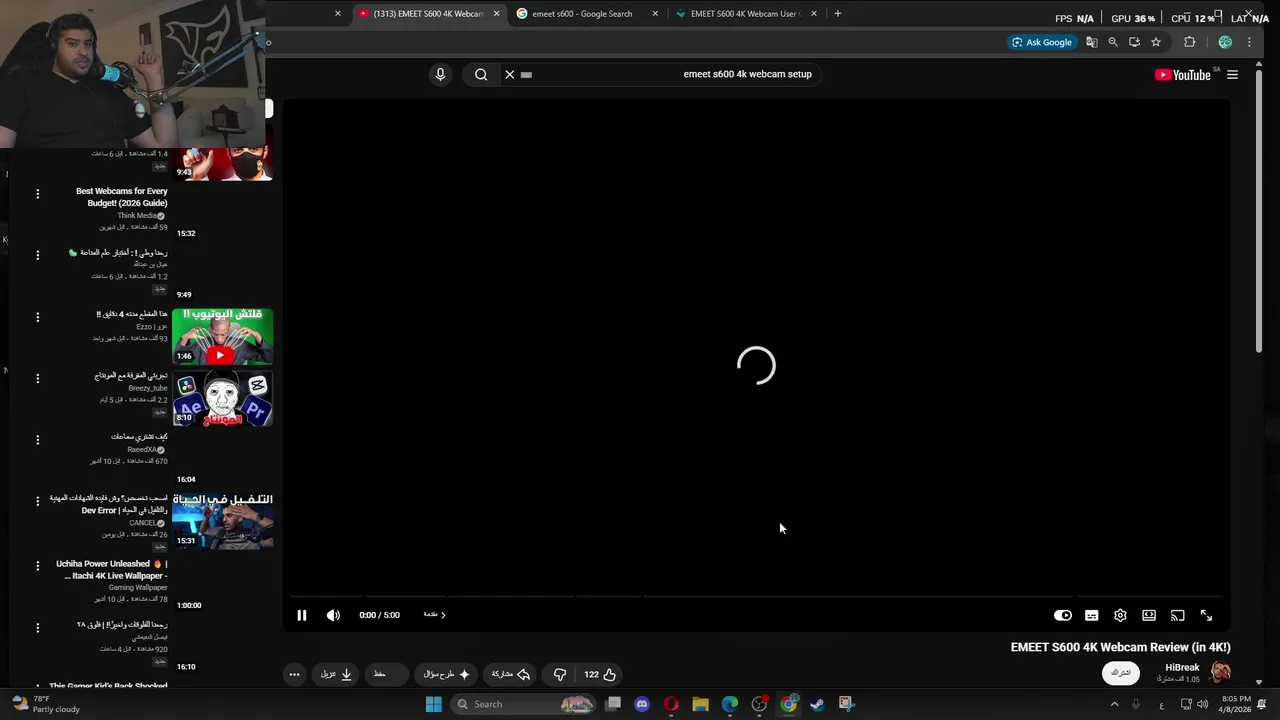
Task: Install app icon in address bar
Action: tap(1134, 42)
